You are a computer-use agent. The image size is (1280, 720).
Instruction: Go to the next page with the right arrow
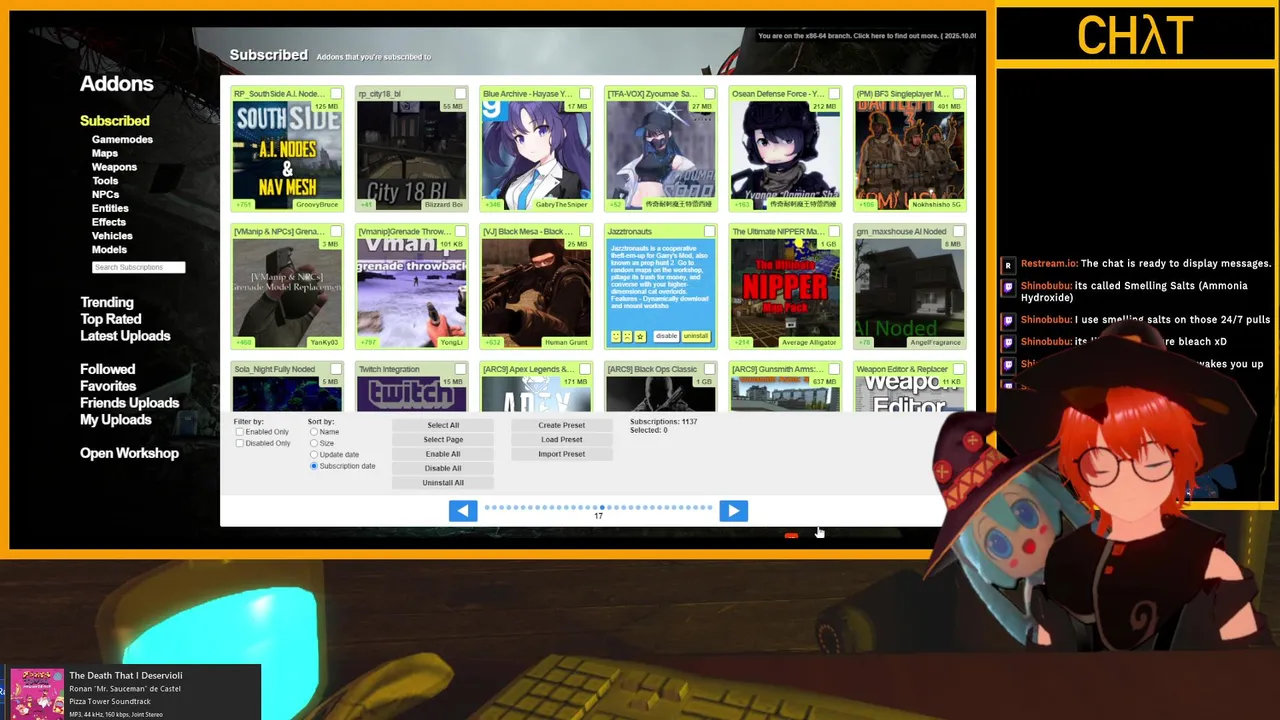click(x=733, y=511)
